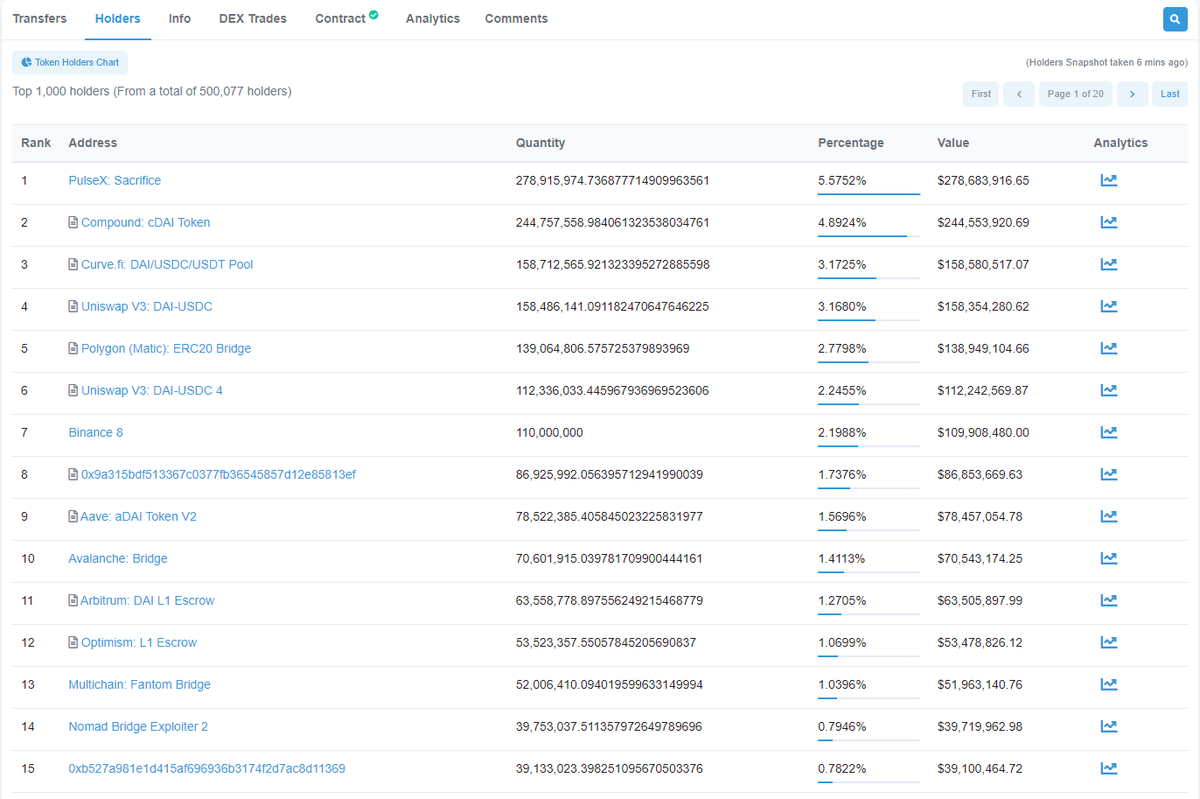Click the Value column header
The image size is (1200, 799).
(953, 143)
